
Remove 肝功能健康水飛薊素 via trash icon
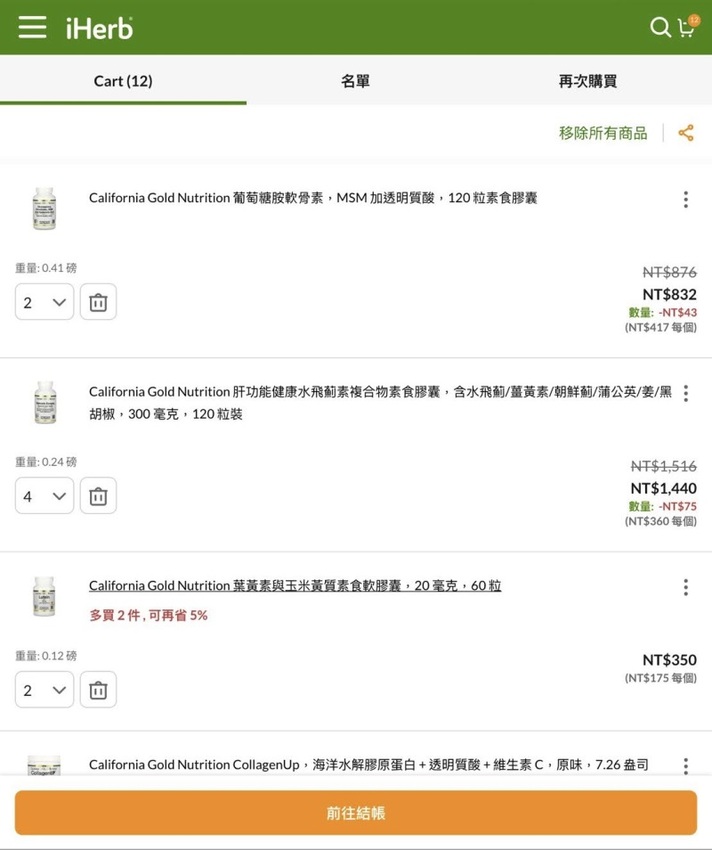click(x=97, y=495)
